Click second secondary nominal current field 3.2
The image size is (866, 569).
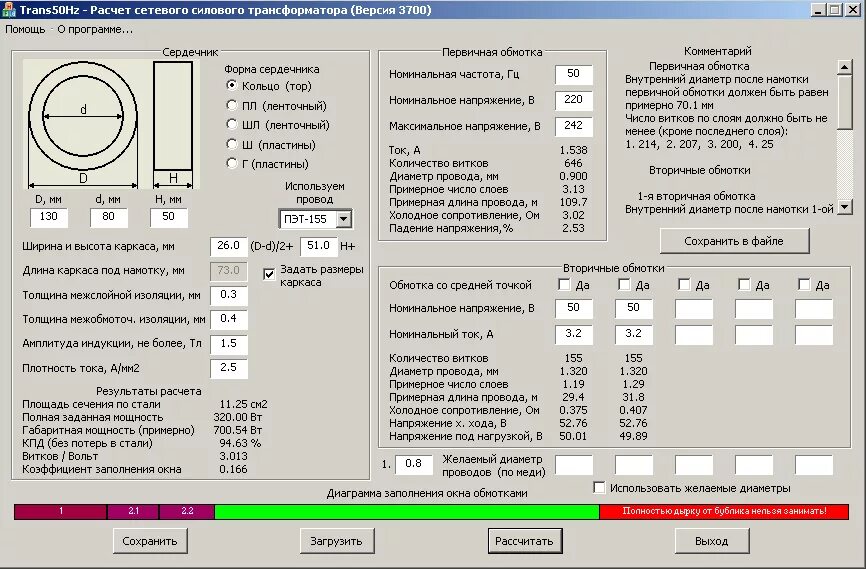(634, 334)
